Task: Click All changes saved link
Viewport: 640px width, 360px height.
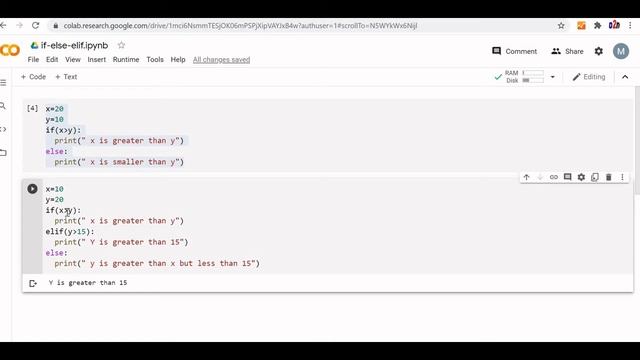Action: pyautogui.click(x=221, y=60)
